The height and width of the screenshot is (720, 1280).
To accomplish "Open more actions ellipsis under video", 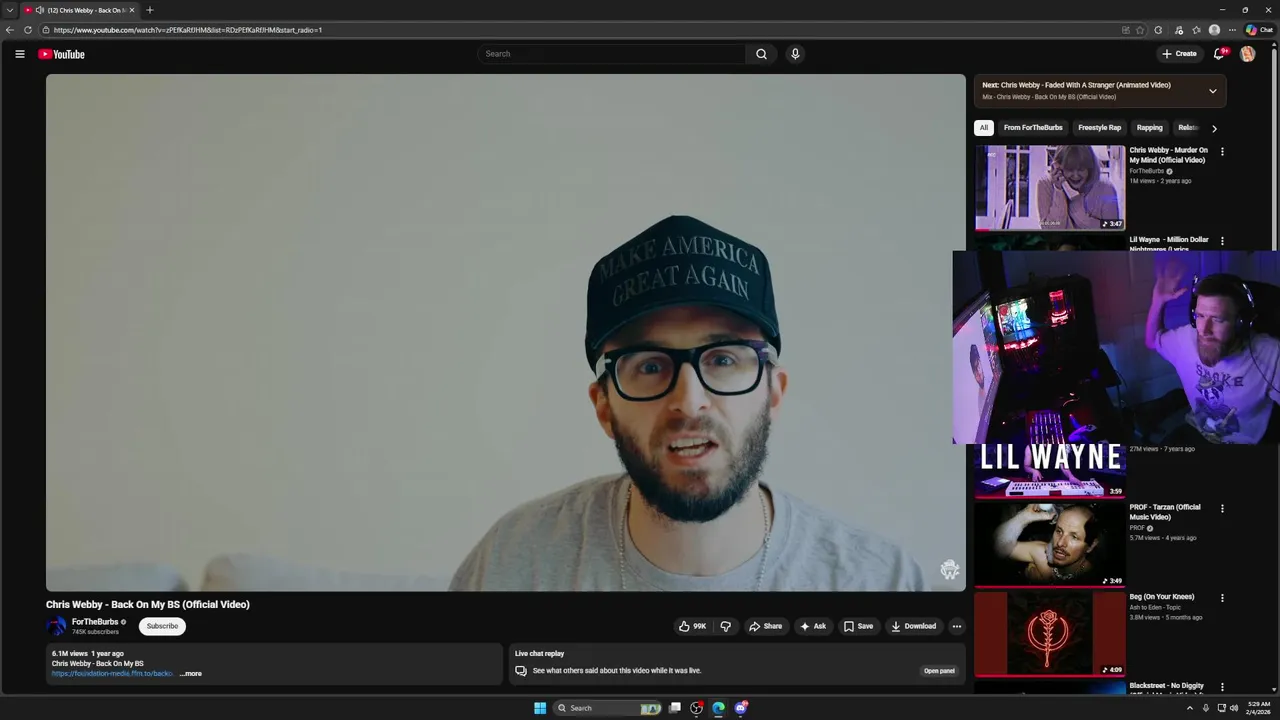I will click(x=956, y=626).
